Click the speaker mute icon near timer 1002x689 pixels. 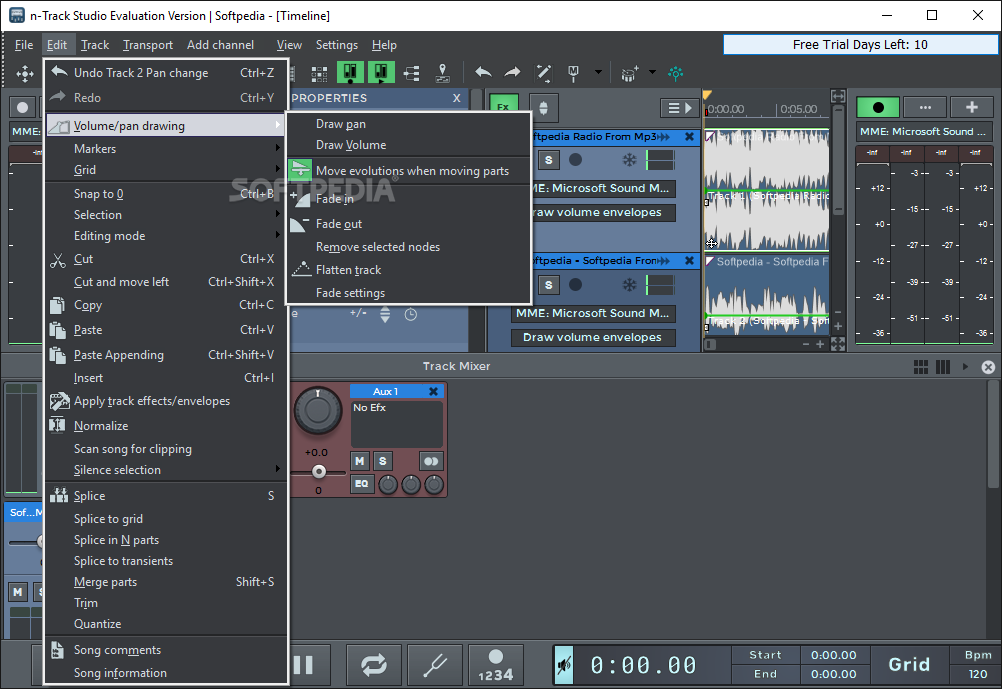(564, 665)
